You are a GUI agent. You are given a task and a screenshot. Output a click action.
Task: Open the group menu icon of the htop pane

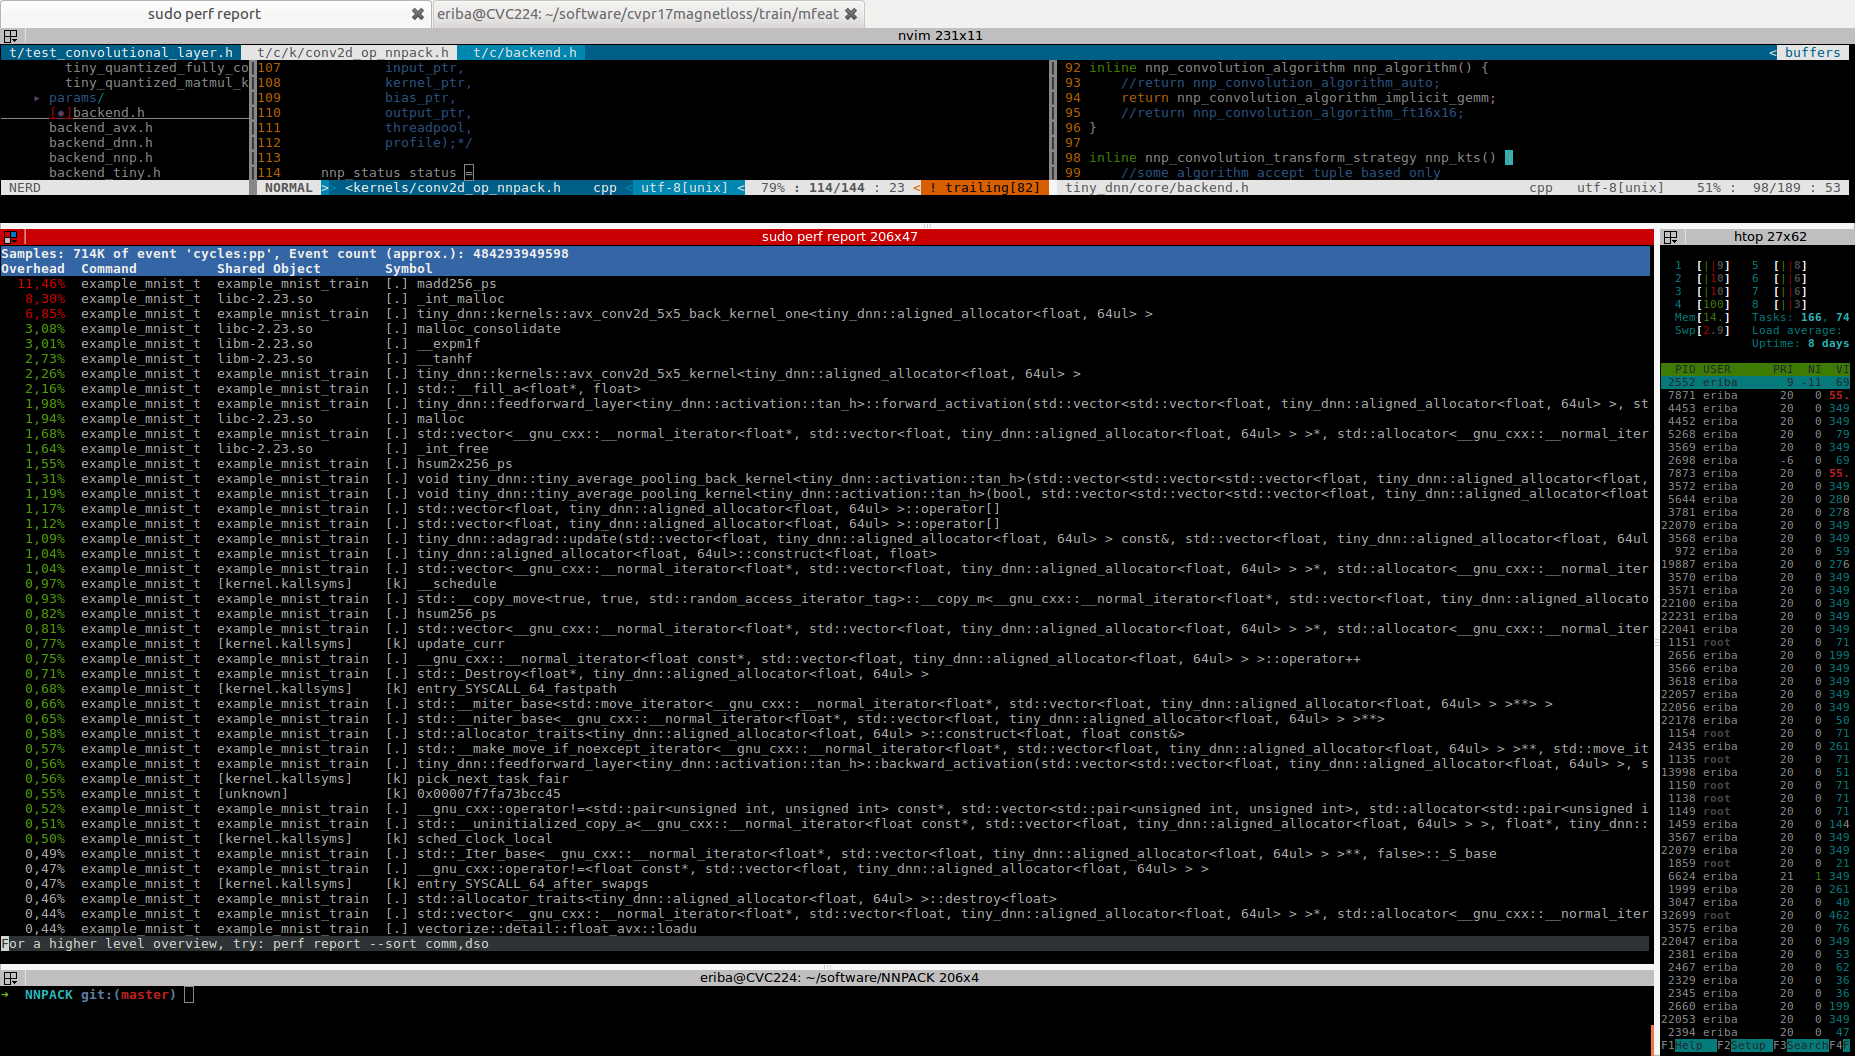(1670, 237)
